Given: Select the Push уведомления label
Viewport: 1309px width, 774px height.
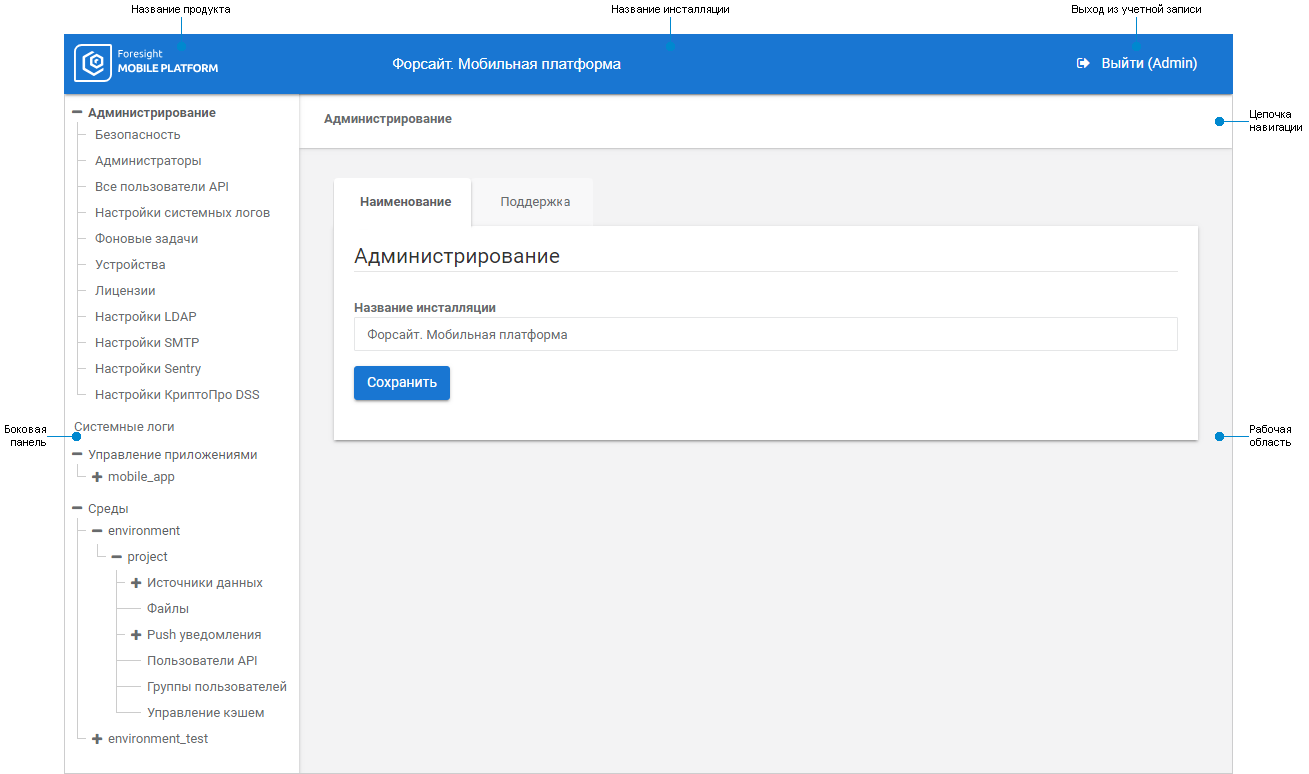Looking at the screenshot, I should 204,635.
